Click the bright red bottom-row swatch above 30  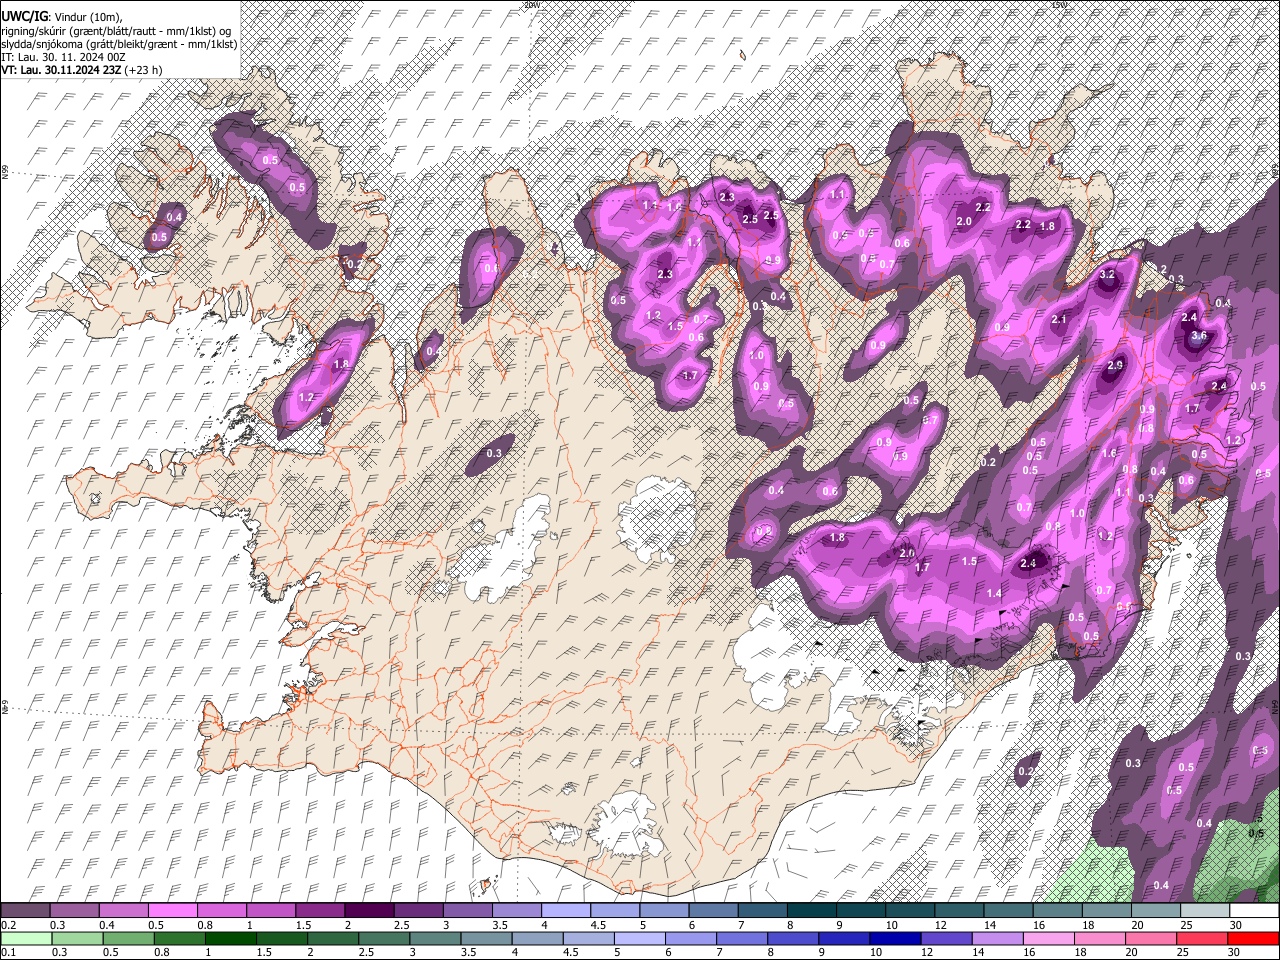(x=1254, y=938)
